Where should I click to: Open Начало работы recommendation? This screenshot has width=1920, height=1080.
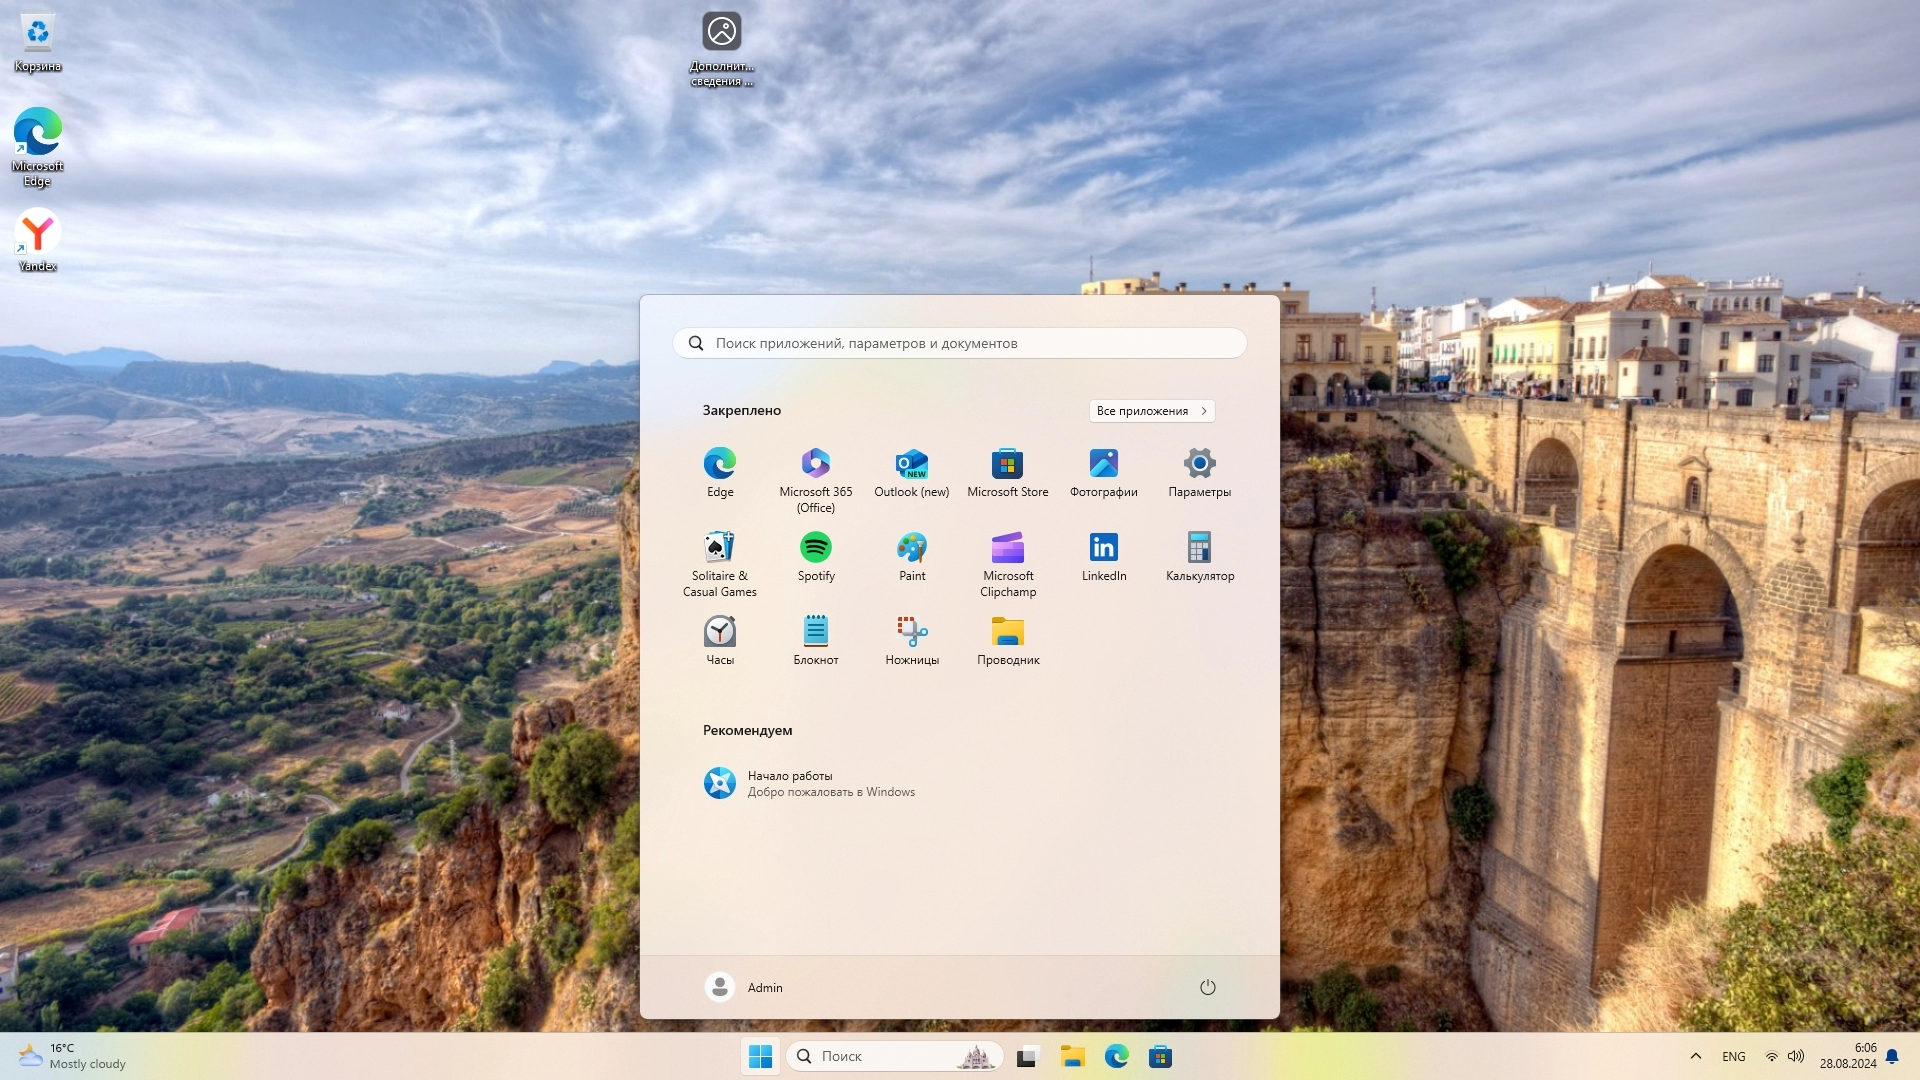pyautogui.click(x=810, y=783)
